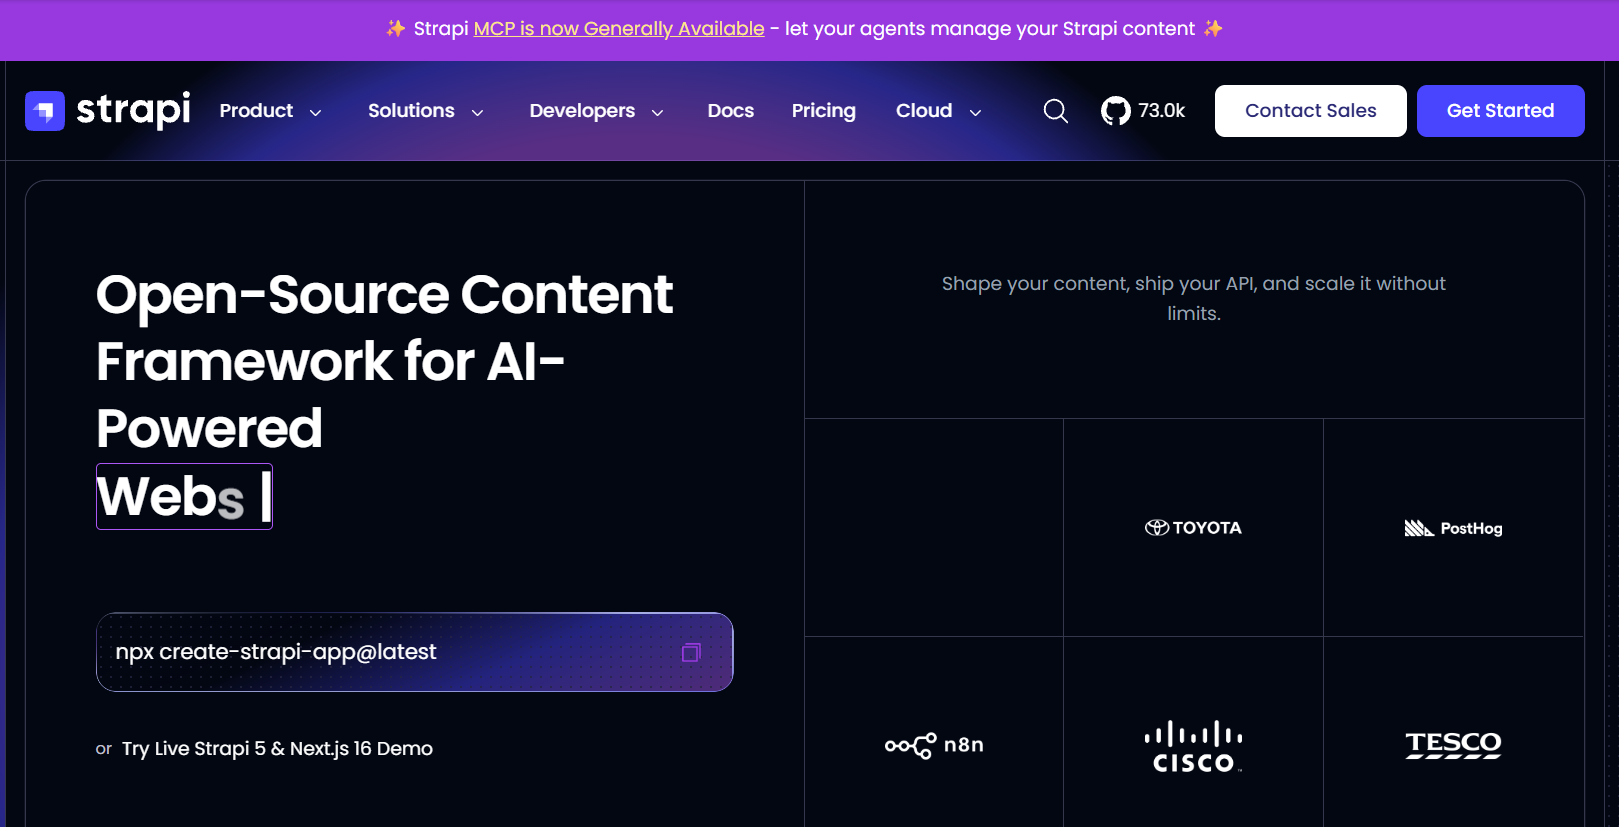
Task: Open the GitHub repository icon
Action: pos(1116,111)
